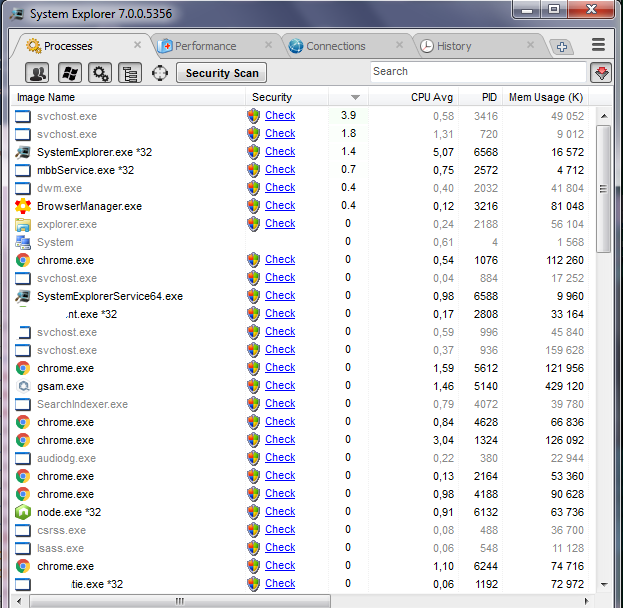This screenshot has height=608, width=623.
Task: Click Check link for node.exe *32
Action: coord(280,511)
